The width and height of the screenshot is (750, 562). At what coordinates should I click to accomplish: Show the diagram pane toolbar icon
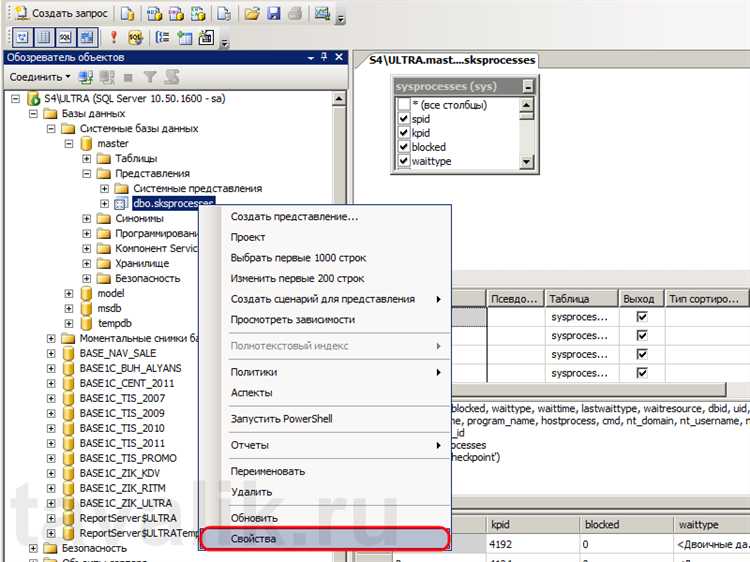pyautogui.click(x=20, y=38)
